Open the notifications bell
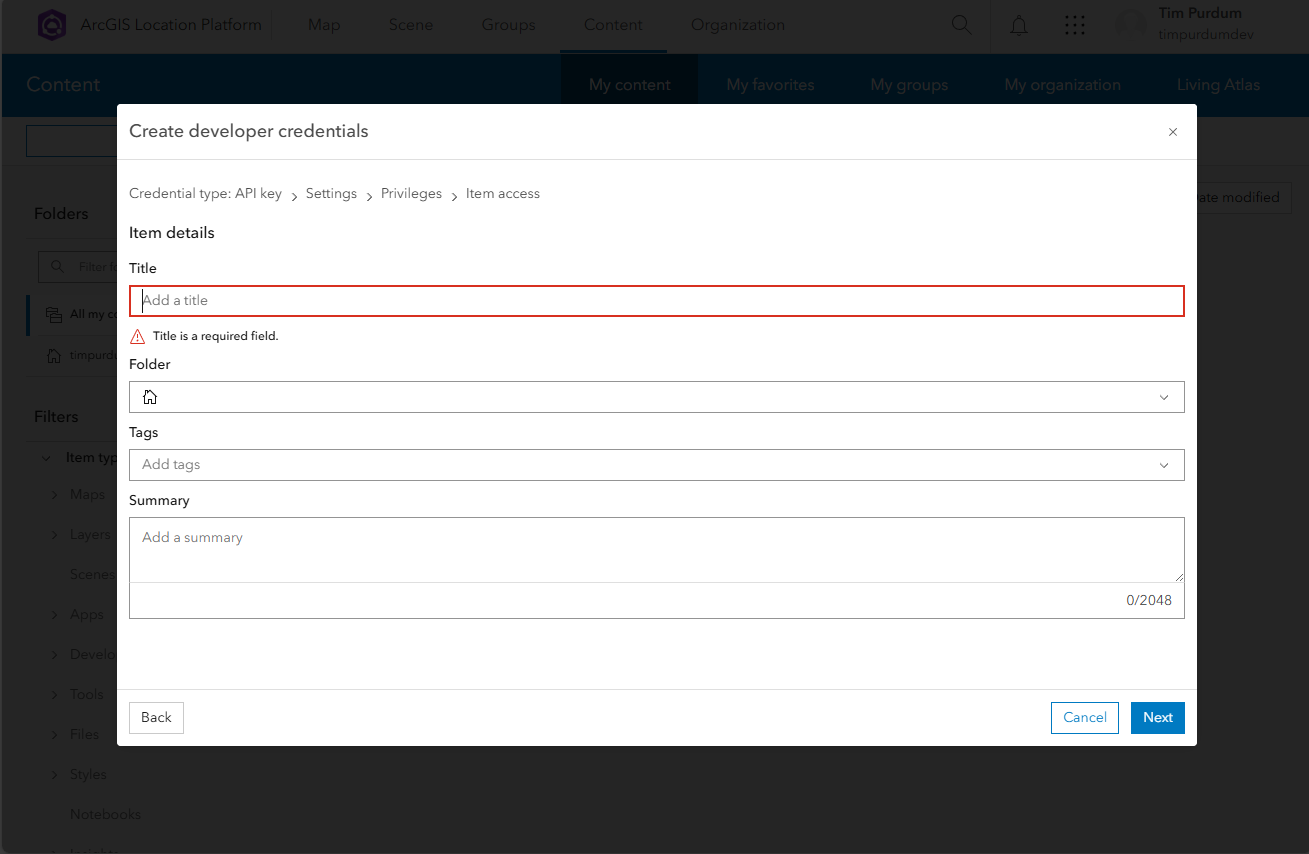The image size is (1309, 854). [1019, 25]
